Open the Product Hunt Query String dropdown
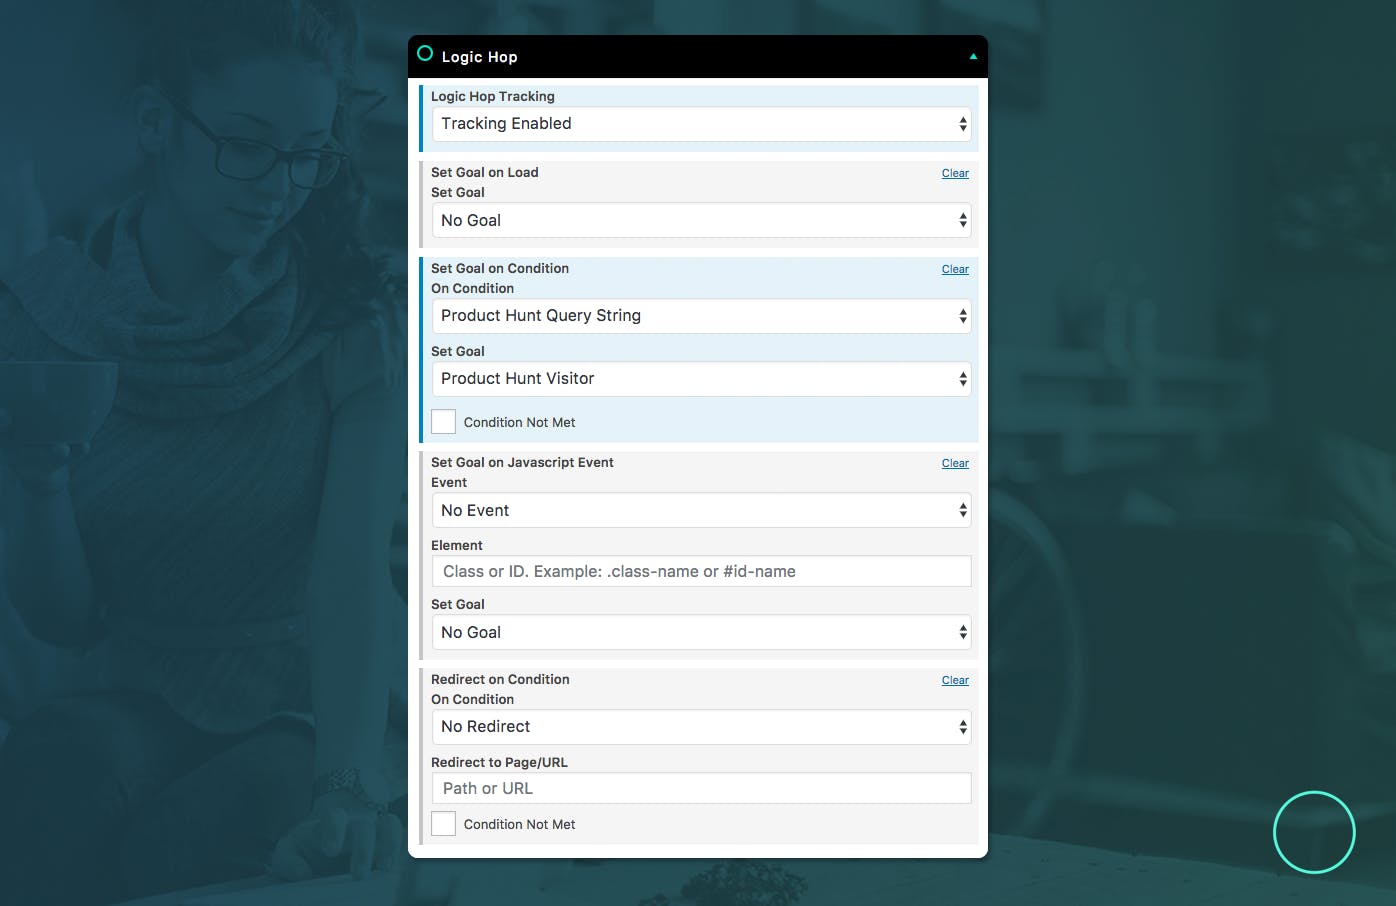The image size is (1396, 906). 701,316
